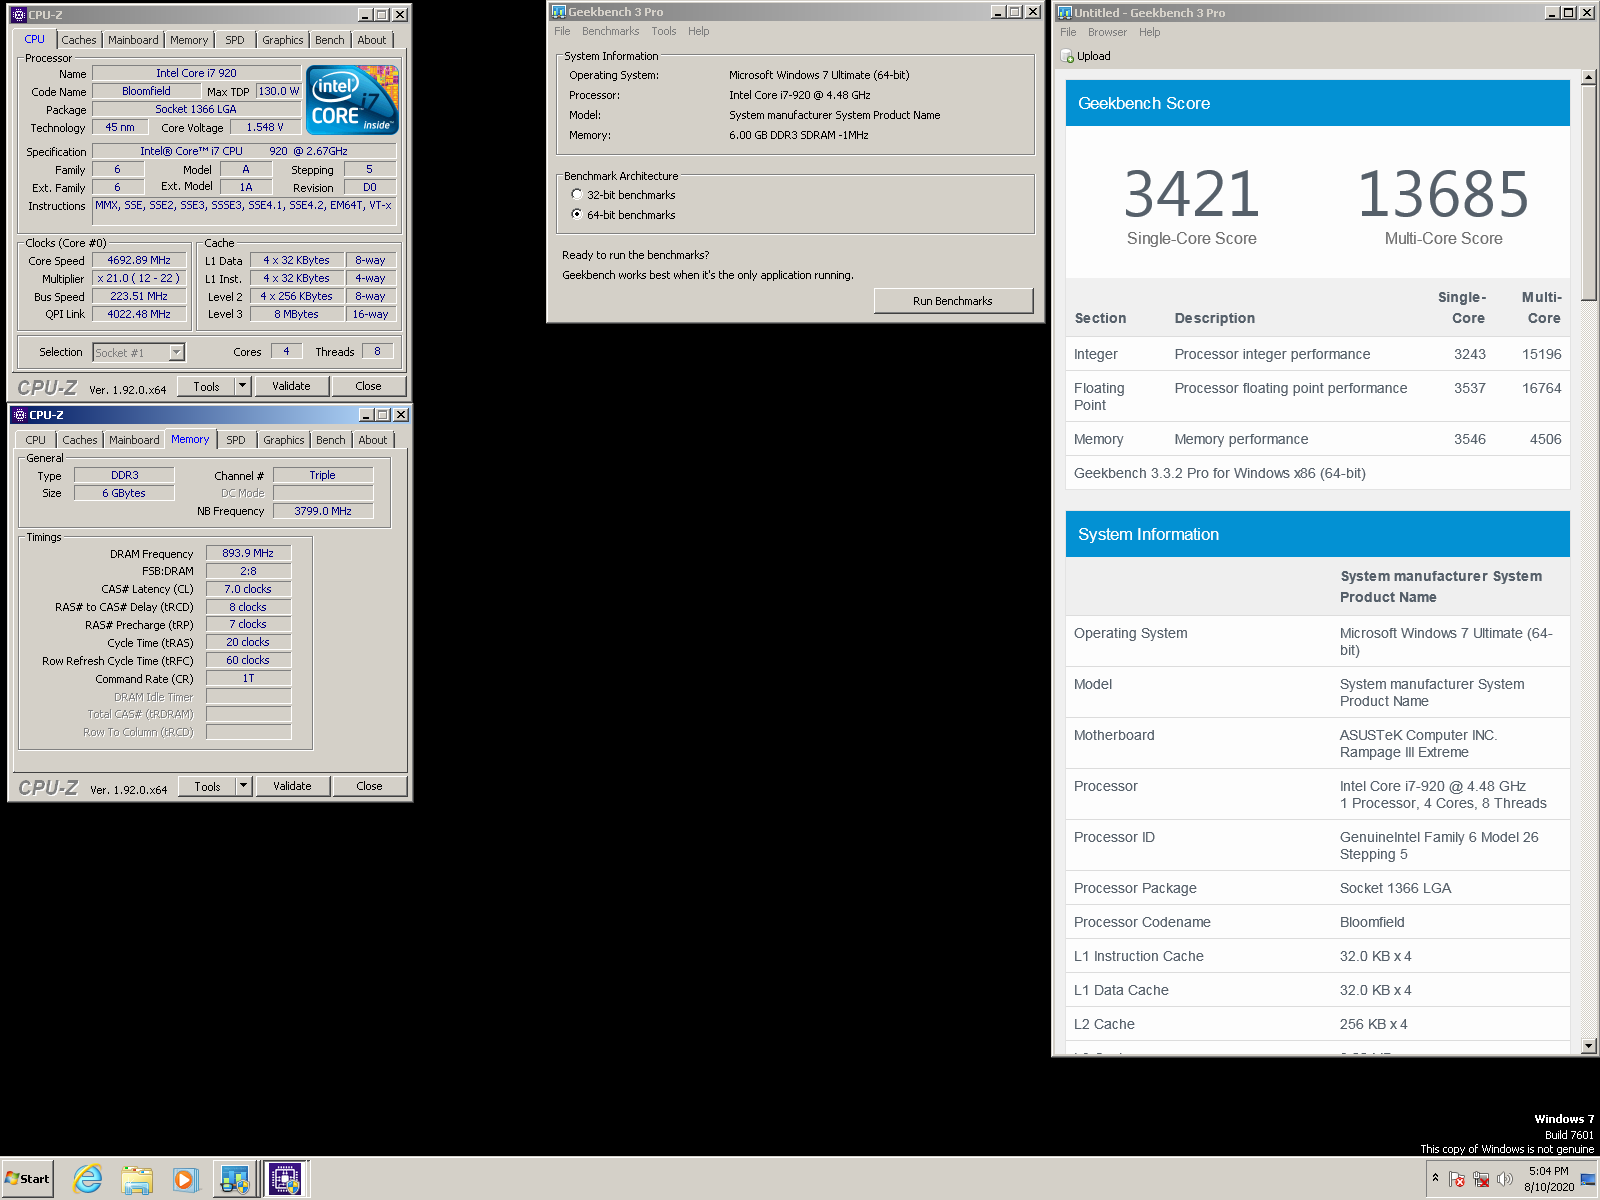
Task: Switch to Mainboard tab in top CPU-Z
Action: click(x=133, y=40)
